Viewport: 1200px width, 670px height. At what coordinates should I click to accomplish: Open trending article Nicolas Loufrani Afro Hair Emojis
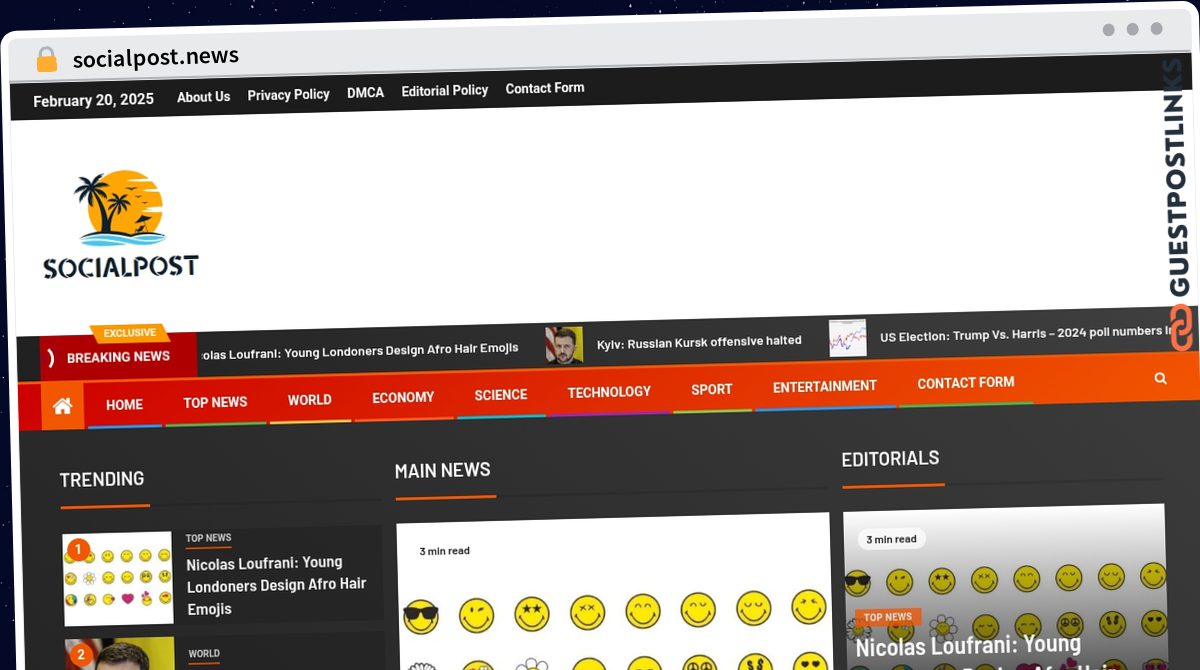[x=276, y=585]
